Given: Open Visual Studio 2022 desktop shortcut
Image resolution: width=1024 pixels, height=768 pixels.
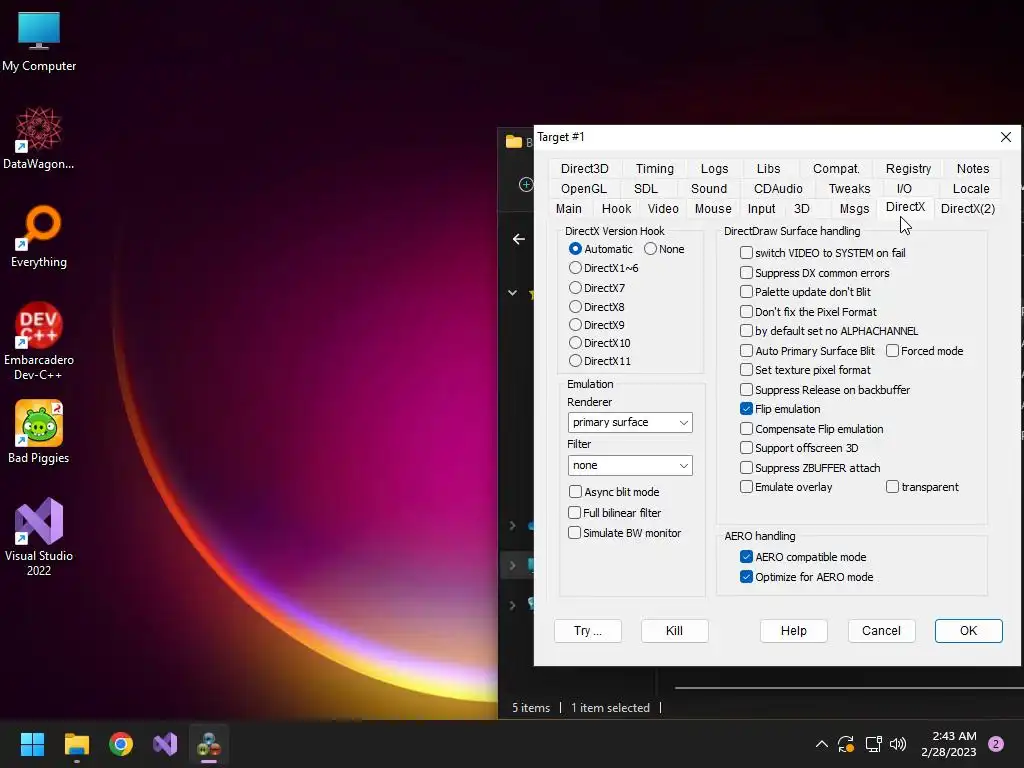Looking at the screenshot, I should pos(39,537).
